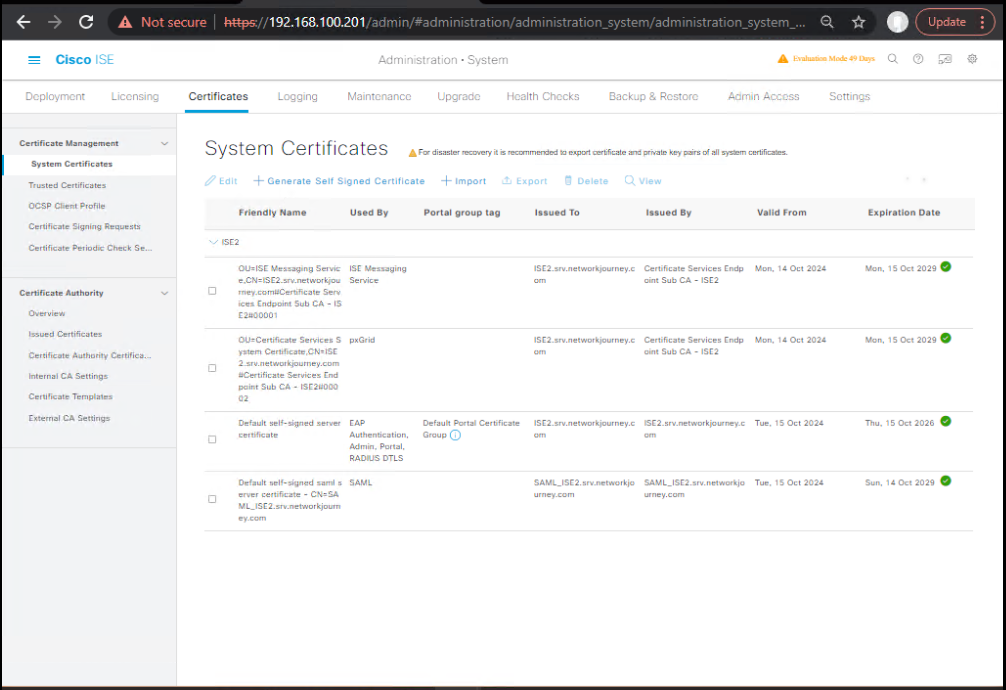Image resolution: width=1006 pixels, height=690 pixels.
Task: Select the Default self-signed server certificate checkbox
Action: (212, 440)
